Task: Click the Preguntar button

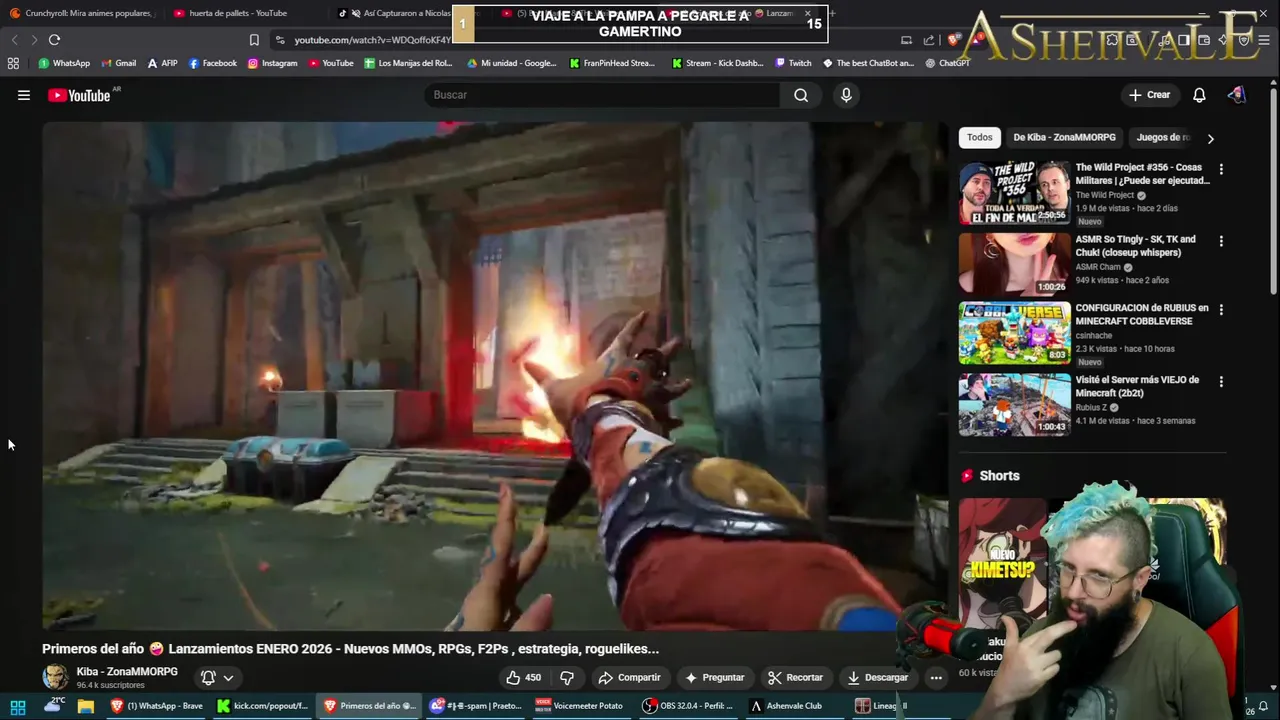Action: tap(714, 677)
